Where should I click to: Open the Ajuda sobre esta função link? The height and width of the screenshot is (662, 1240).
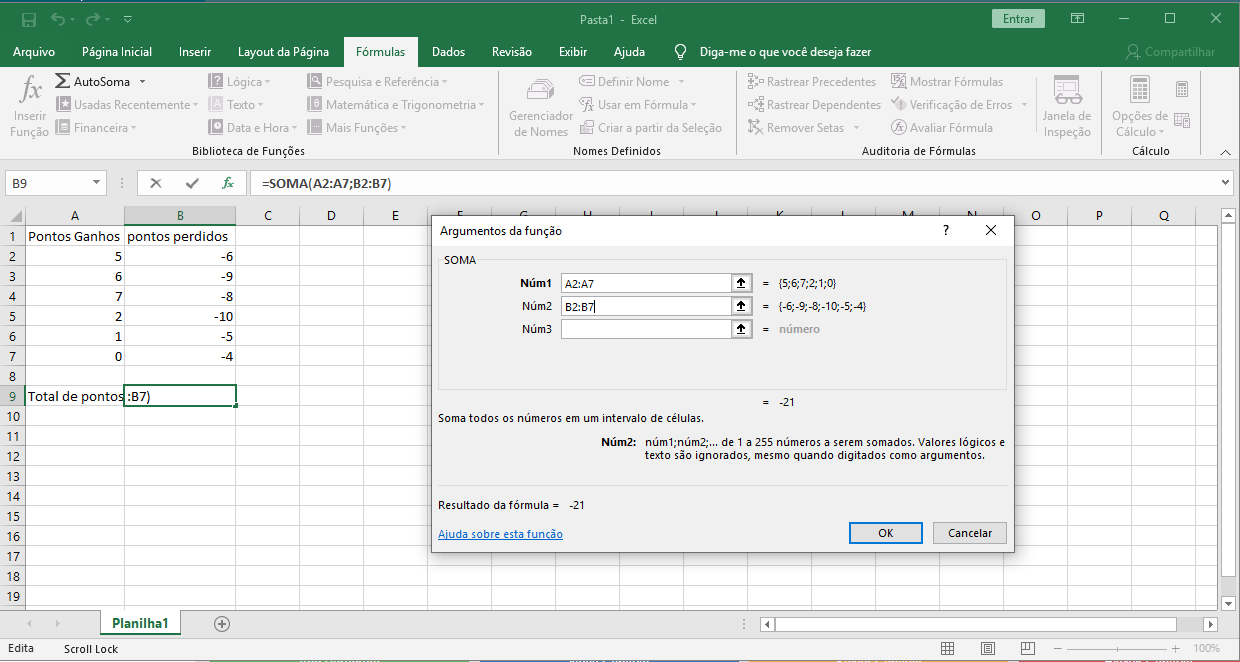(500, 534)
